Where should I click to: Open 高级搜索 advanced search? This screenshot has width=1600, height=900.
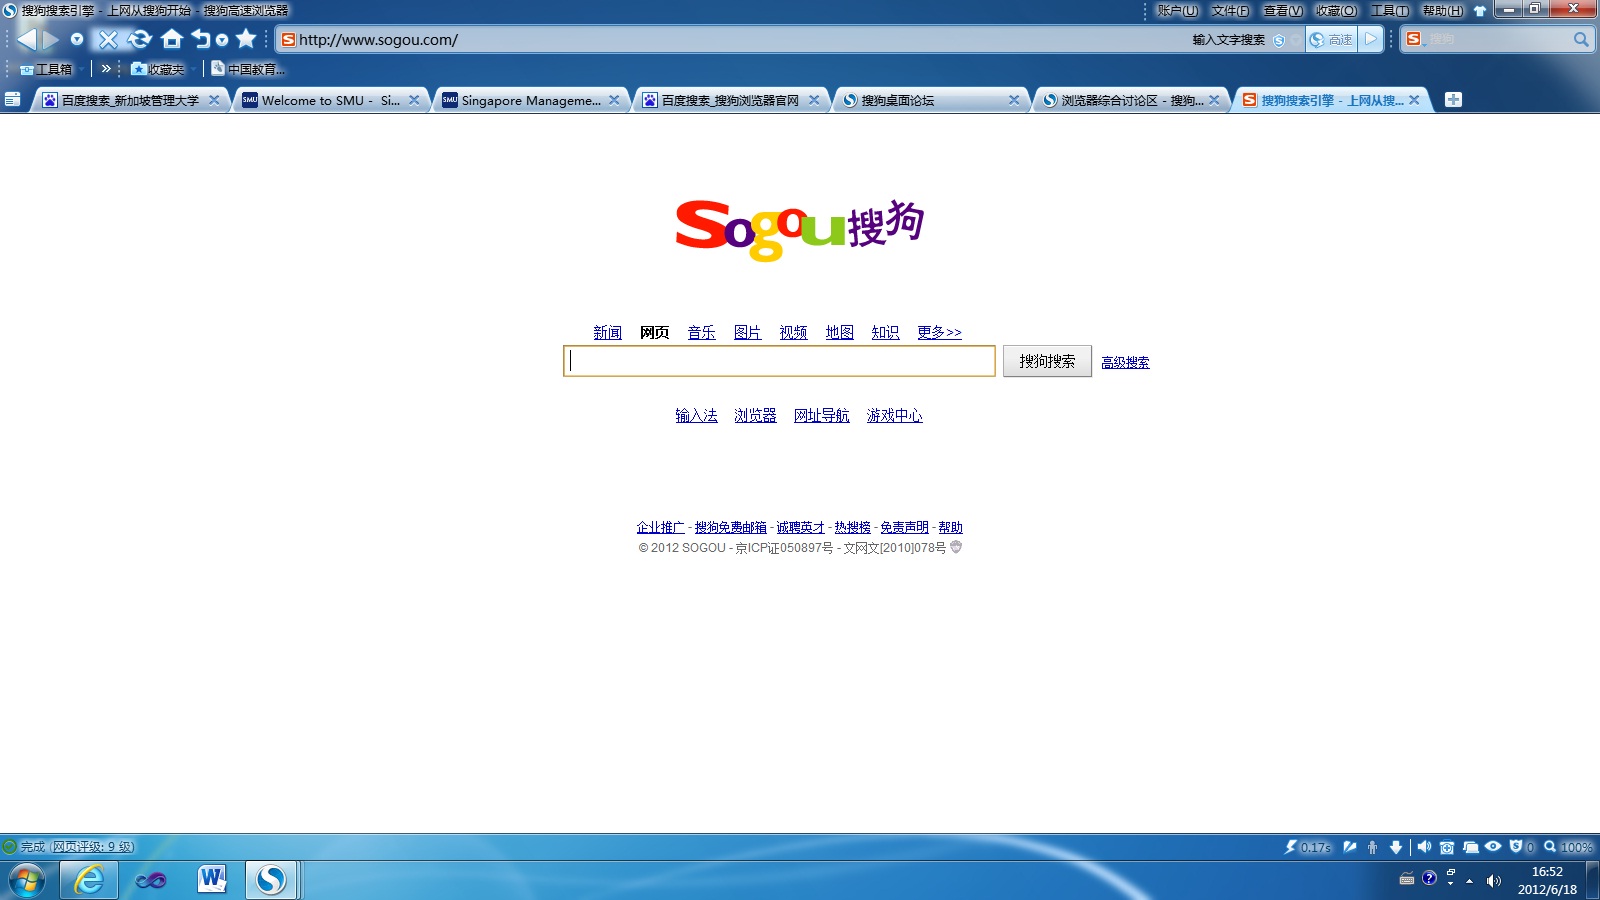[x=1125, y=362]
